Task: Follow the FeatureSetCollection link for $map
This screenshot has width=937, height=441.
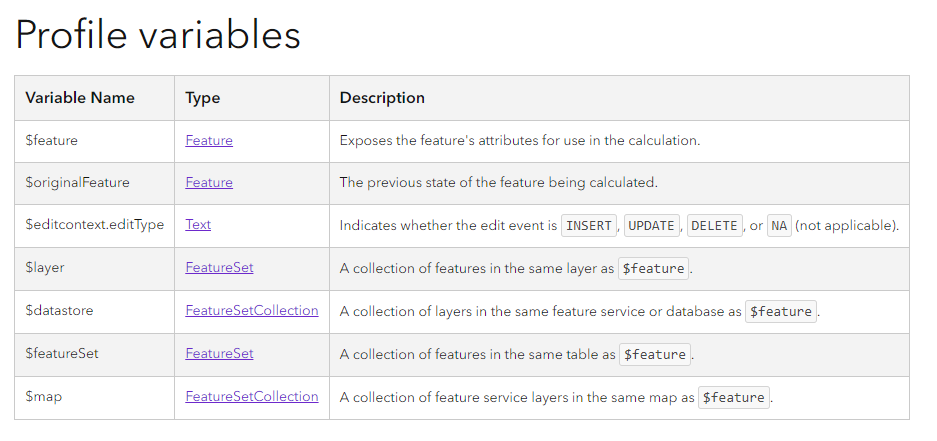Action: pyautogui.click(x=252, y=397)
